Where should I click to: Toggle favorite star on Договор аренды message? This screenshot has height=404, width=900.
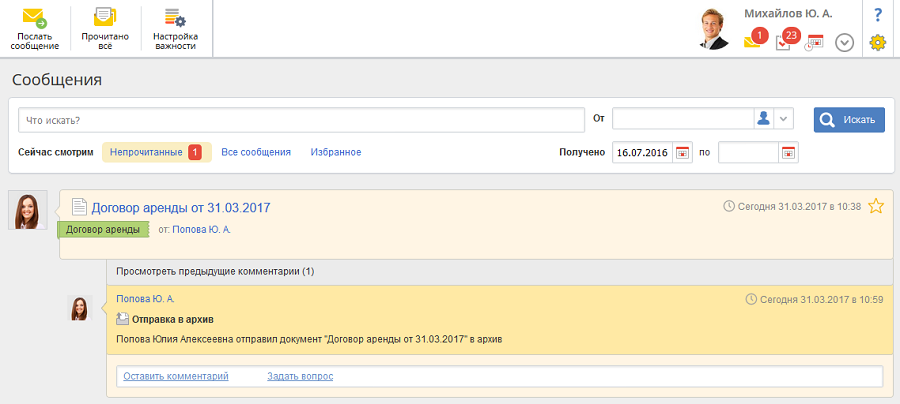coord(876,206)
